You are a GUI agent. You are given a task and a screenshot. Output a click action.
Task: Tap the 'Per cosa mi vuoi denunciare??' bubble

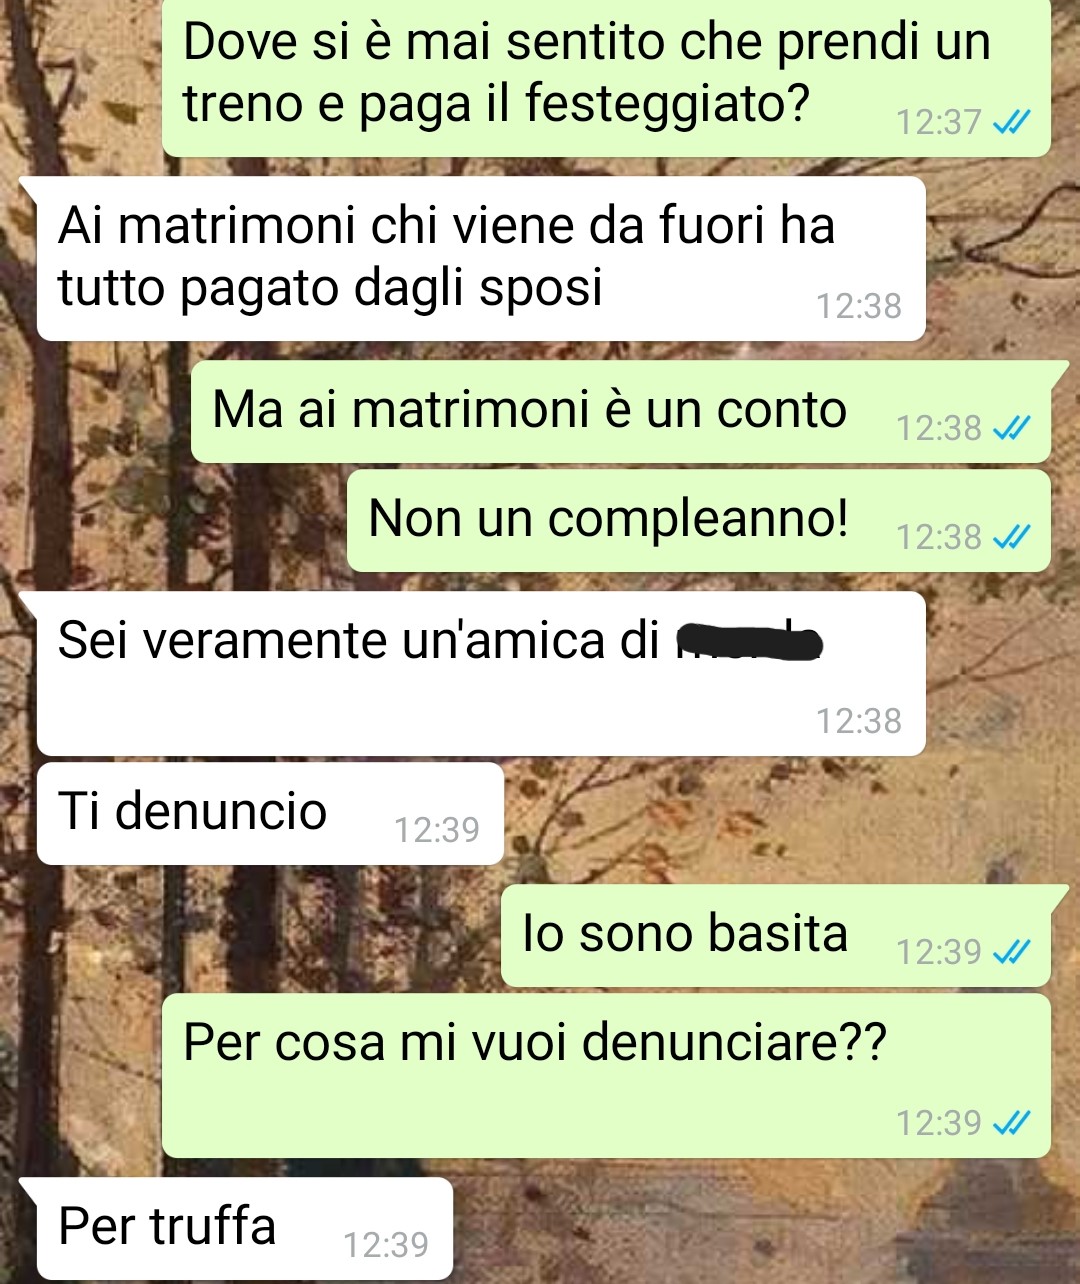[x=606, y=1076]
